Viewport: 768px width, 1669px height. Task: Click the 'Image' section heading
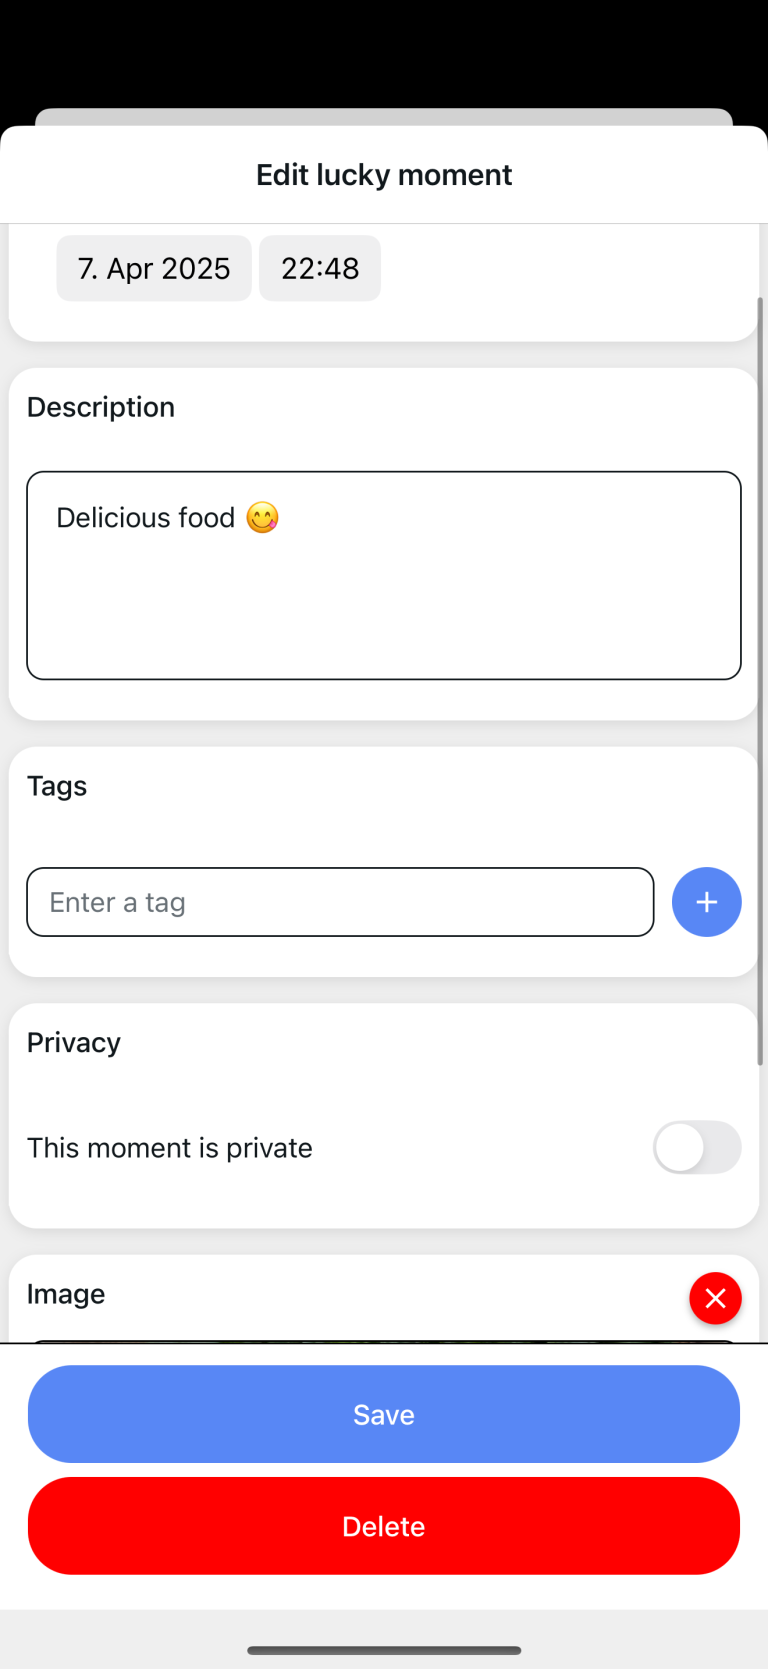pos(66,1294)
